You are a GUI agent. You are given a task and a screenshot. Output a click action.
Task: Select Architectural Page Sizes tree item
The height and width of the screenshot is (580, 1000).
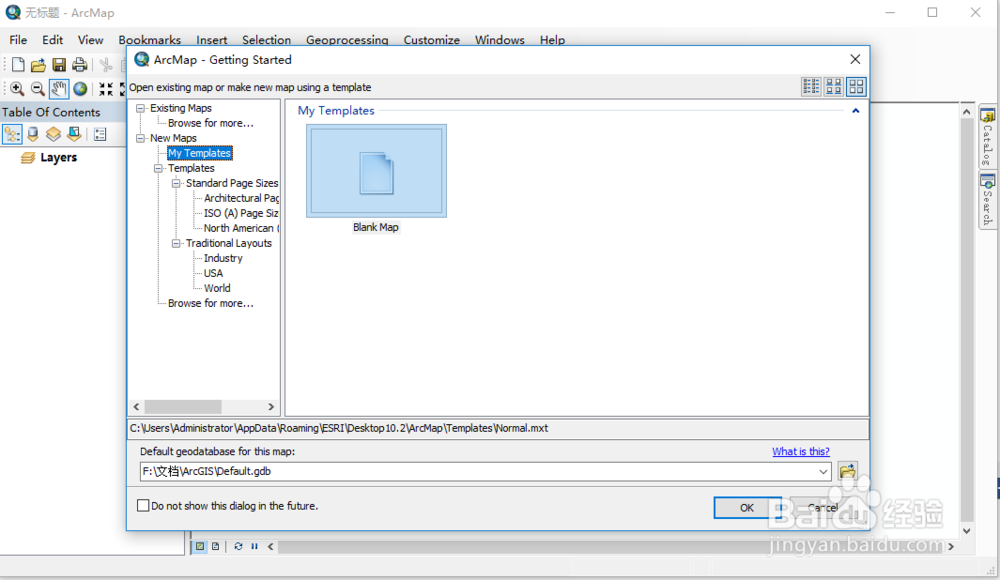[241, 198]
